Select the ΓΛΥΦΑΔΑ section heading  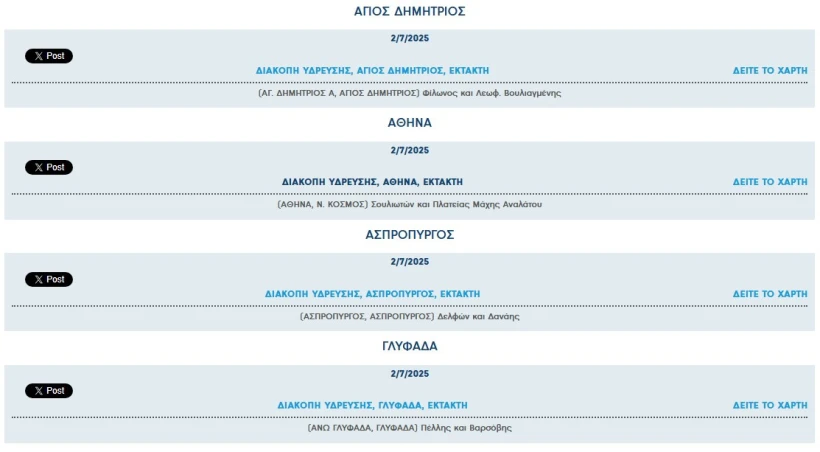409,346
